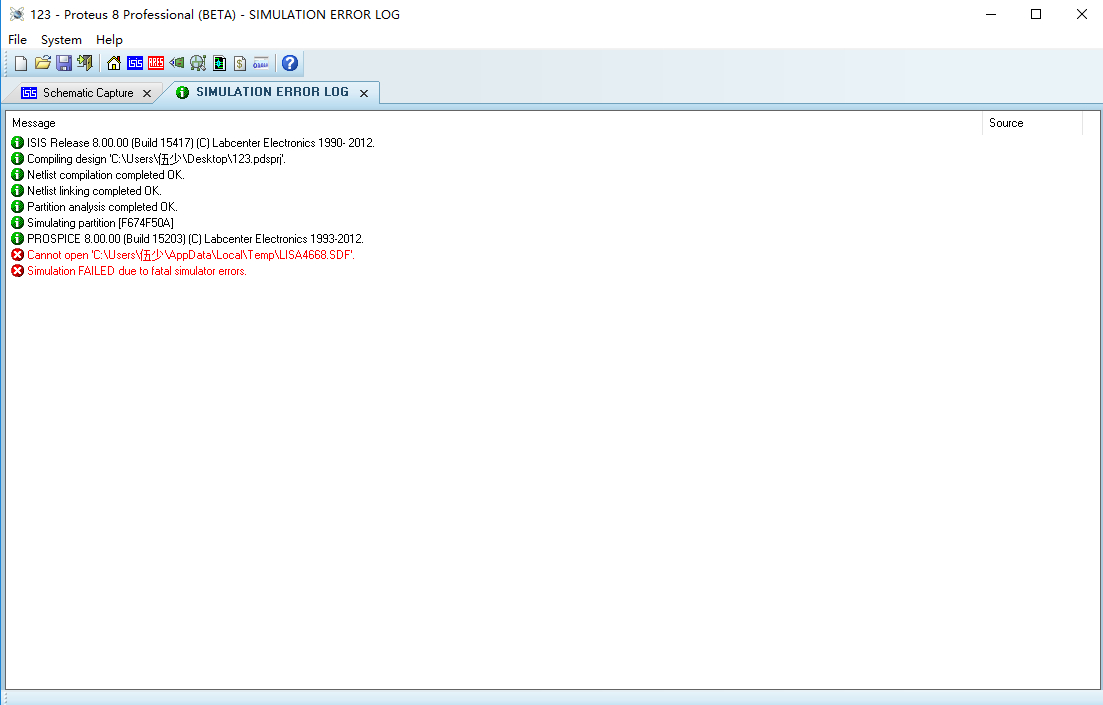This screenshot has width=1103, height=705.
Task: Go to the Home page icon
Action: pyautogui.click(x=114, y=63)
